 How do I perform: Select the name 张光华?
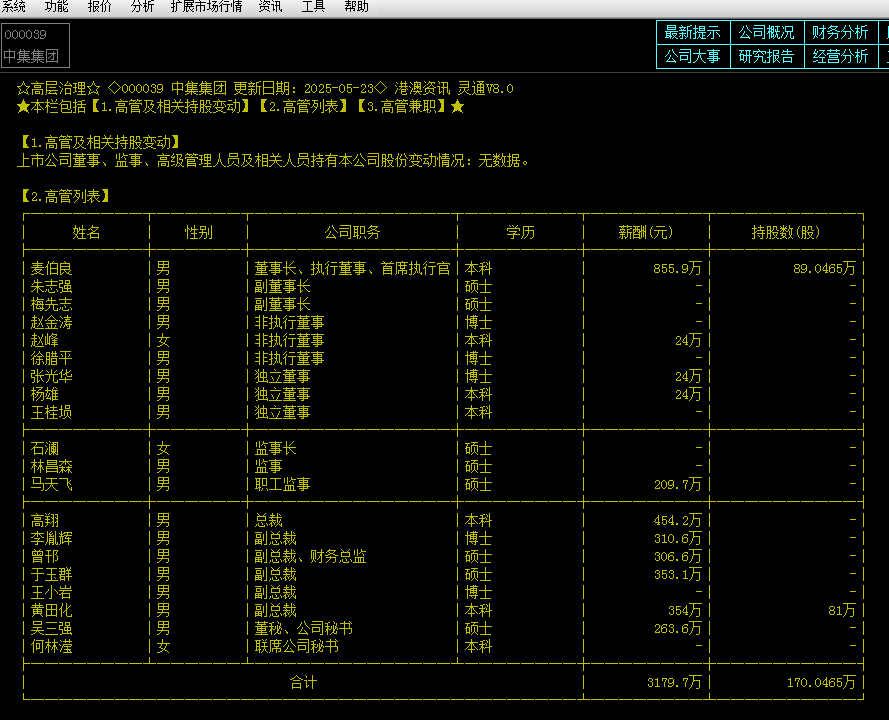(x=52, y=376)
